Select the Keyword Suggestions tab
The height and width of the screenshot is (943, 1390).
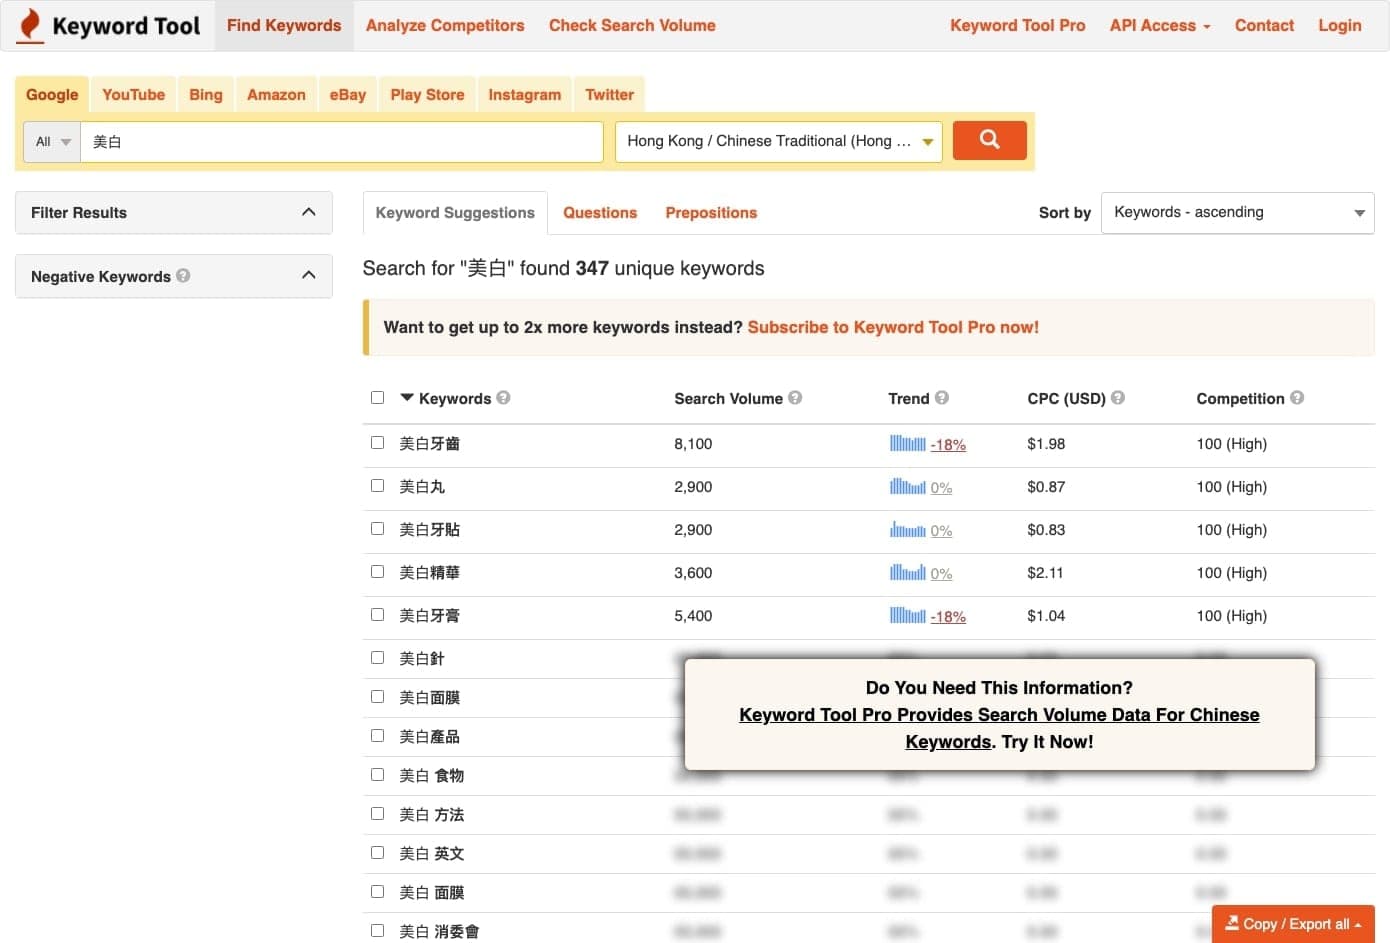pyautogui.click(x=455, y=213)
